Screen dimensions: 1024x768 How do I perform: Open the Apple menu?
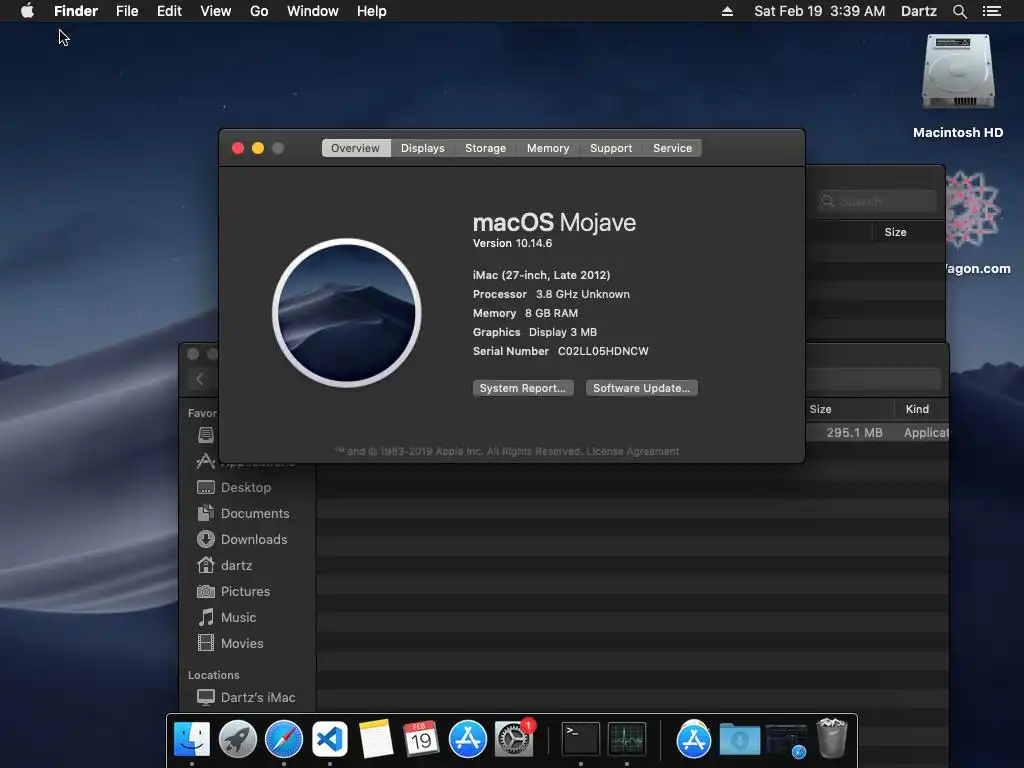(27, 11)
